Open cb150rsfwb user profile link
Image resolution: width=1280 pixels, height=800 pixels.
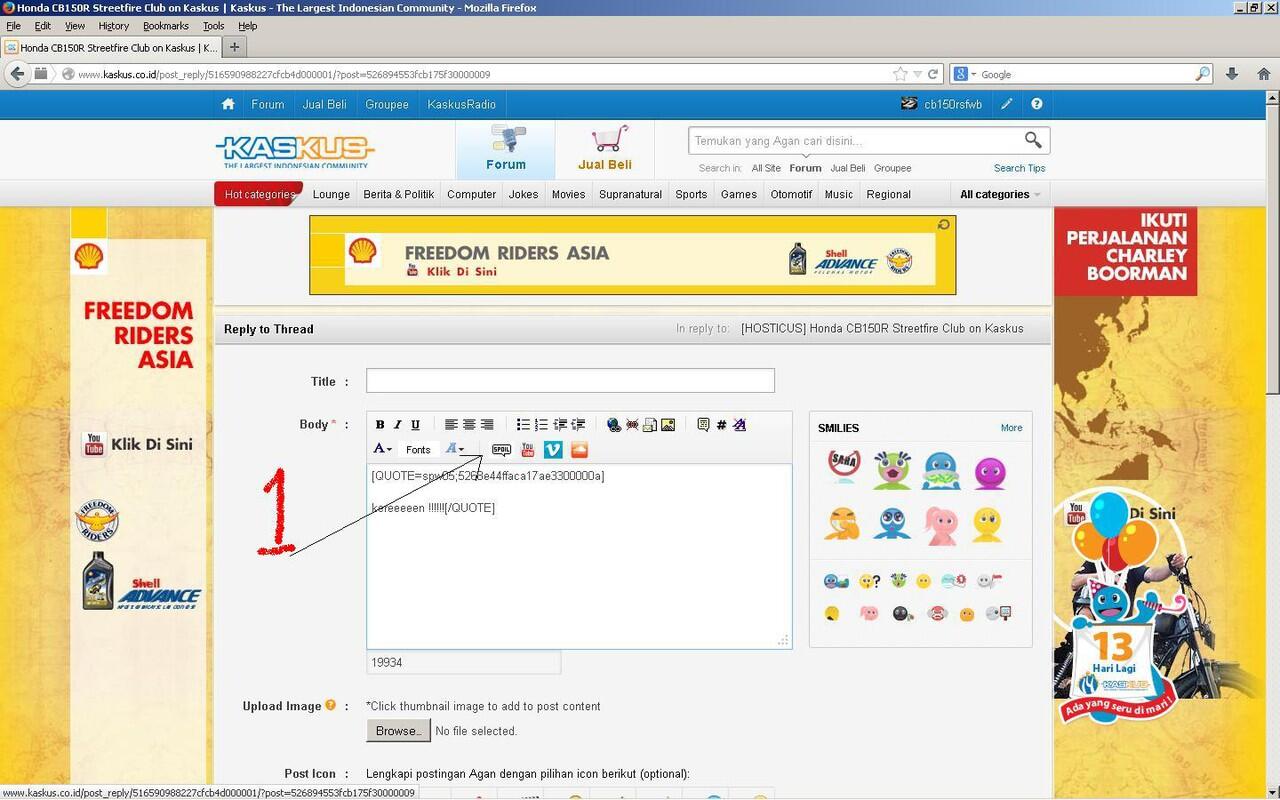click(x=953, y=104)
